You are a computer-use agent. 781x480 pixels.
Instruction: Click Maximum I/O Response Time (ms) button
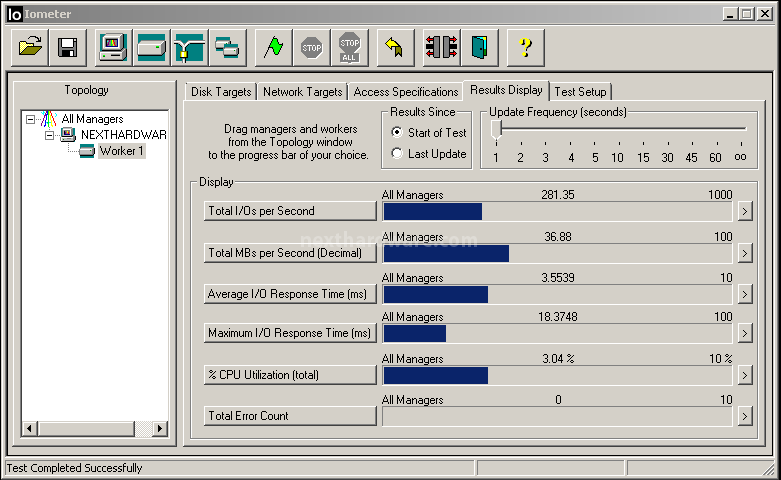290,333
